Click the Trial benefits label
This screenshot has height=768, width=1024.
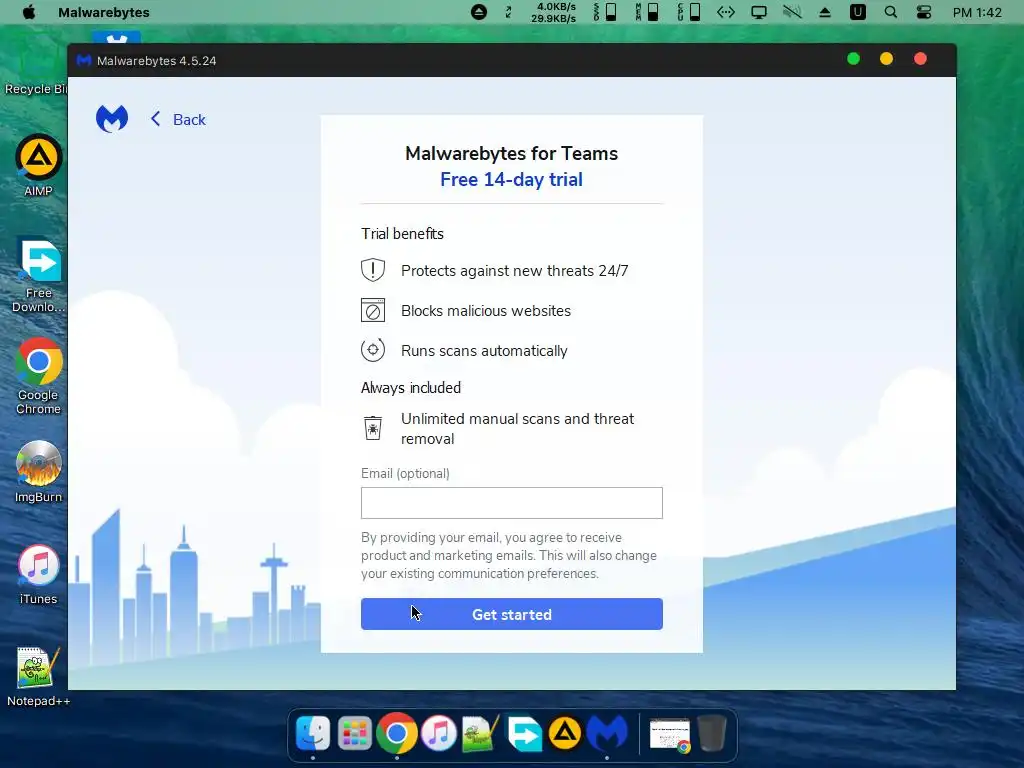[402, 234]
